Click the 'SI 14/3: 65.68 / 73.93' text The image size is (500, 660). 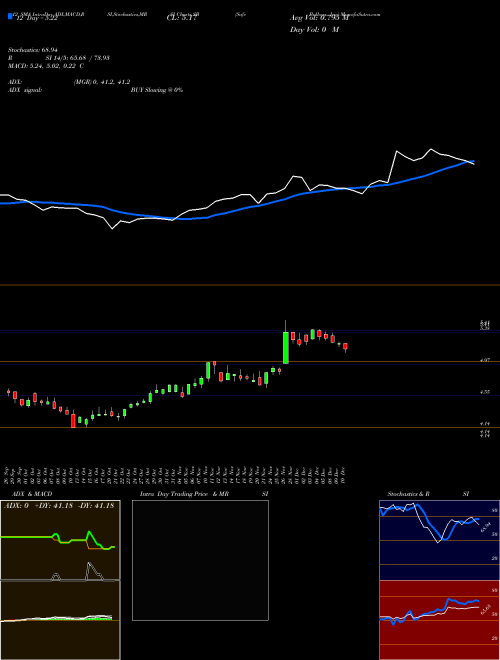tap(78, 58)
